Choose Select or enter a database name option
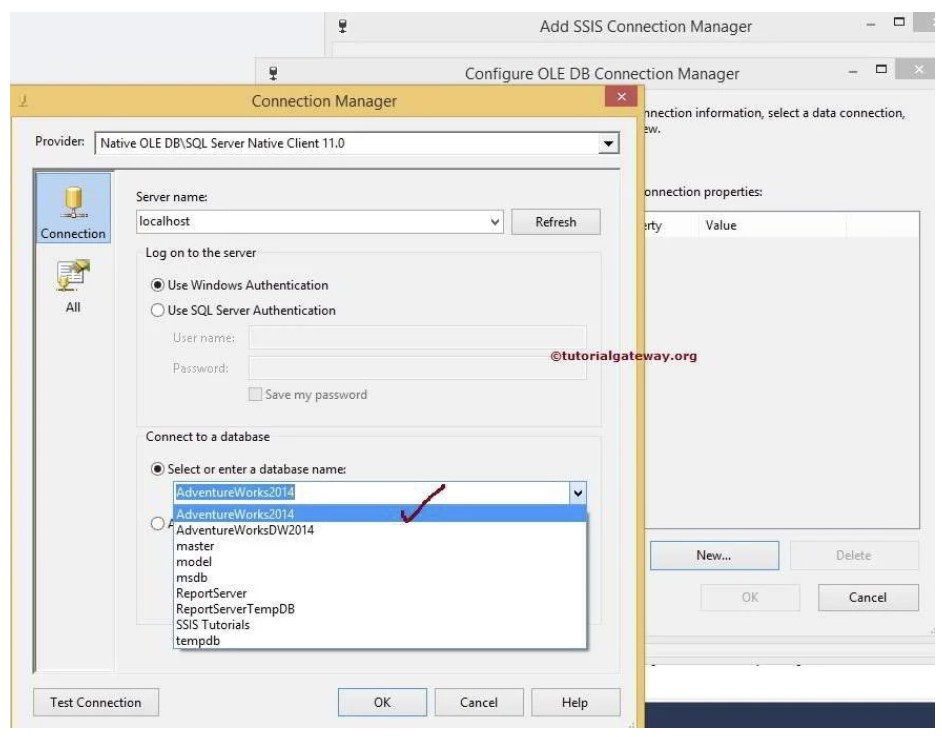 [157, 469]
